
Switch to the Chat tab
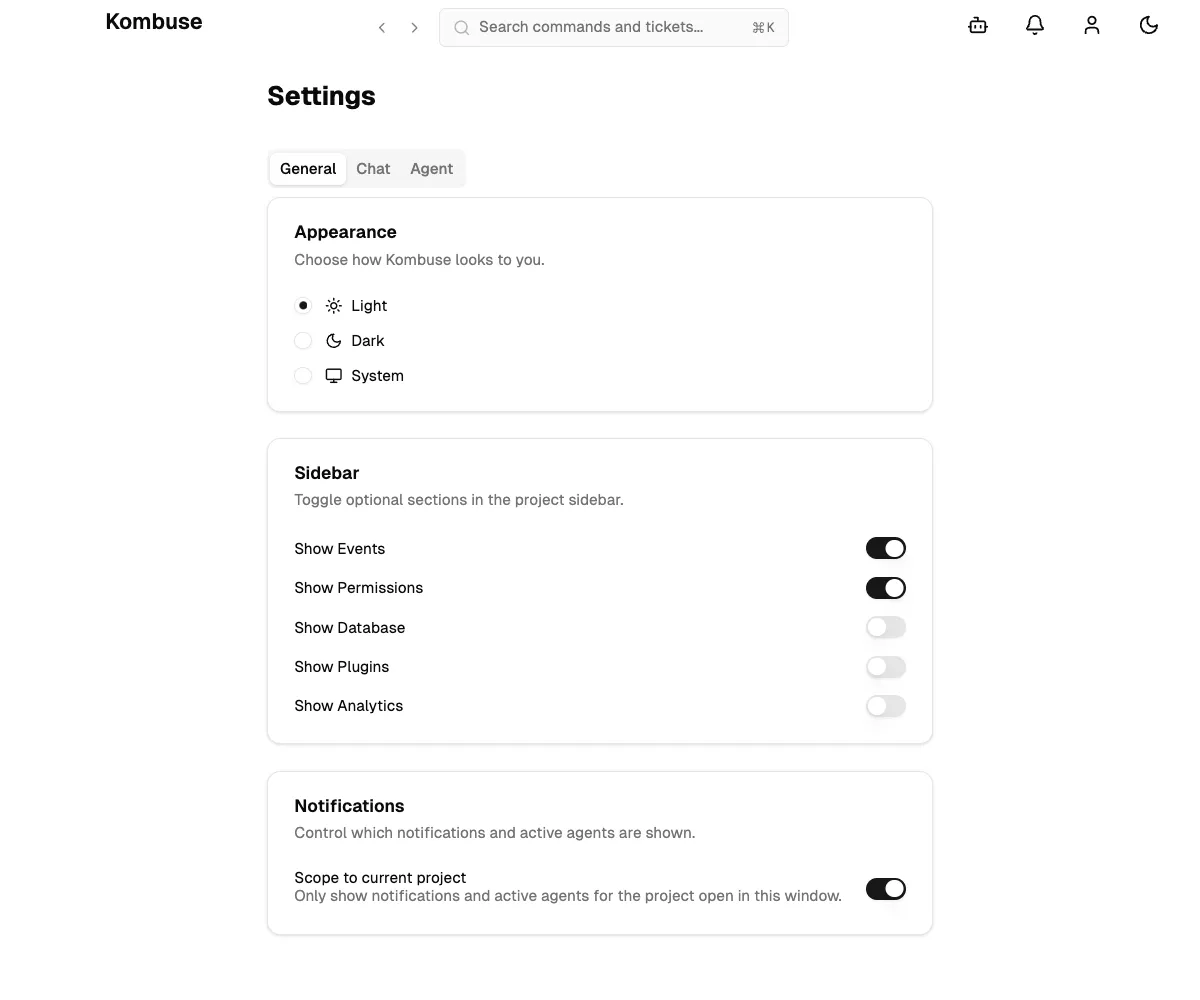point(373,168)
